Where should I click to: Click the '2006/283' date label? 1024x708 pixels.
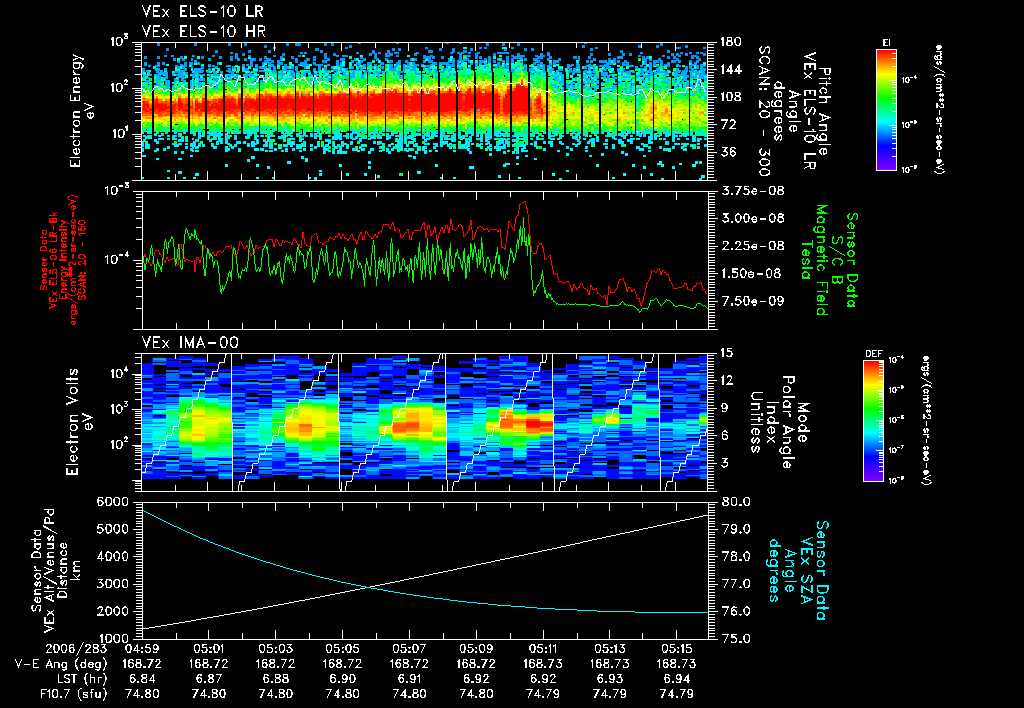click(x=76, y=649)
